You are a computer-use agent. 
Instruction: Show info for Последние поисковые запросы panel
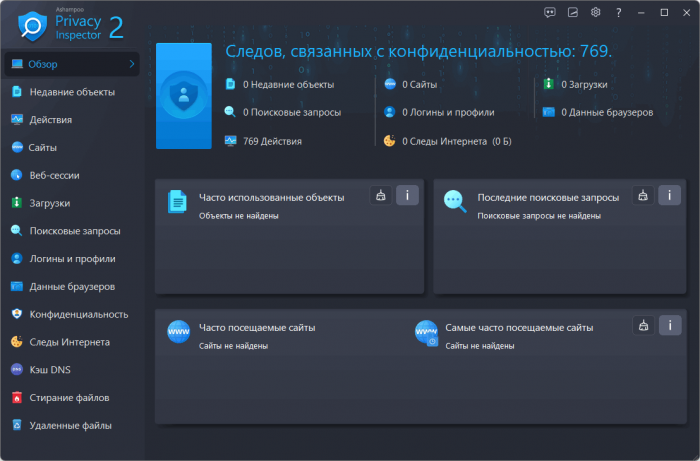coord(669,195)
